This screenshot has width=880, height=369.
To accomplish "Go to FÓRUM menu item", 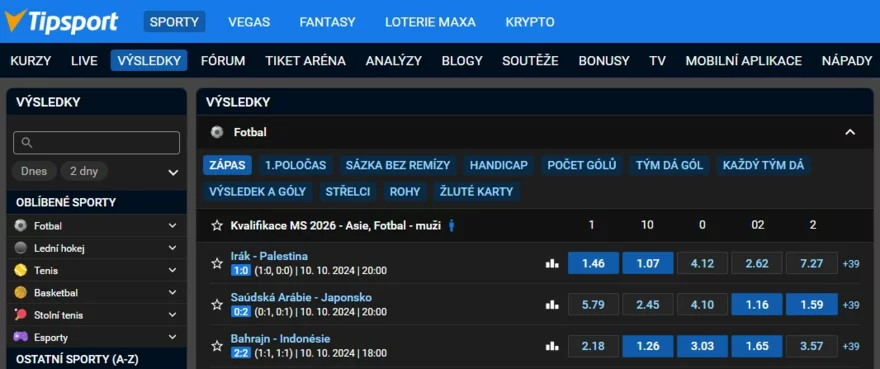I will [223, 61].
